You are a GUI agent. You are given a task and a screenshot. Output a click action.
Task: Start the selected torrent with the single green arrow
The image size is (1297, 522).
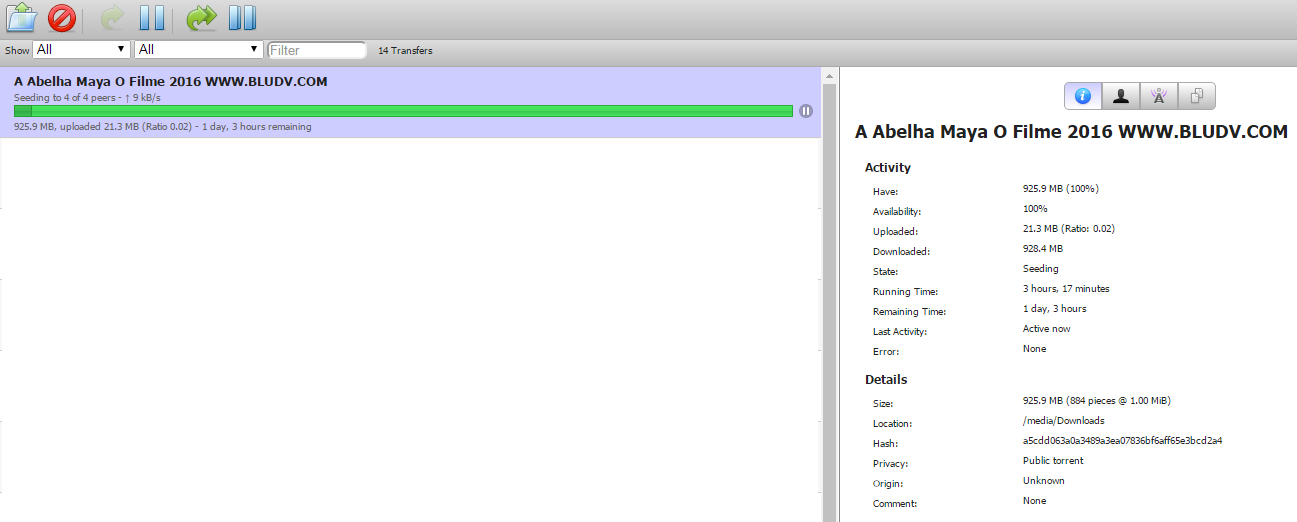click(113, 18)
